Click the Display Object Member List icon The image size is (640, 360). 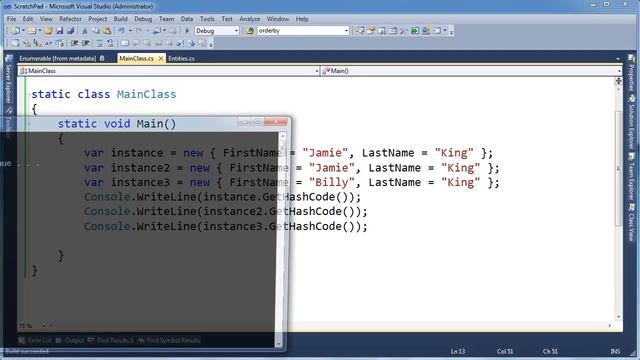(15, 43)
